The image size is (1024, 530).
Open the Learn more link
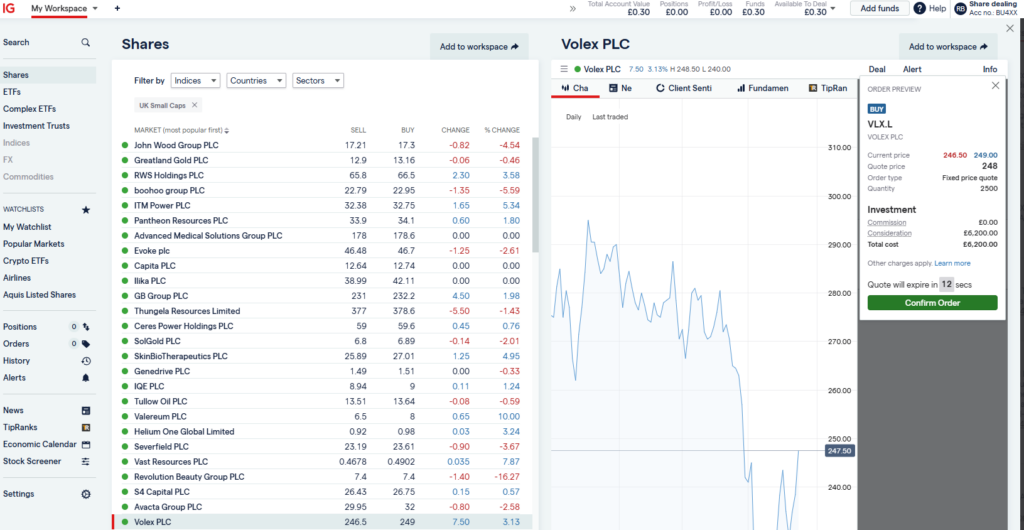(x=952, y=264)
